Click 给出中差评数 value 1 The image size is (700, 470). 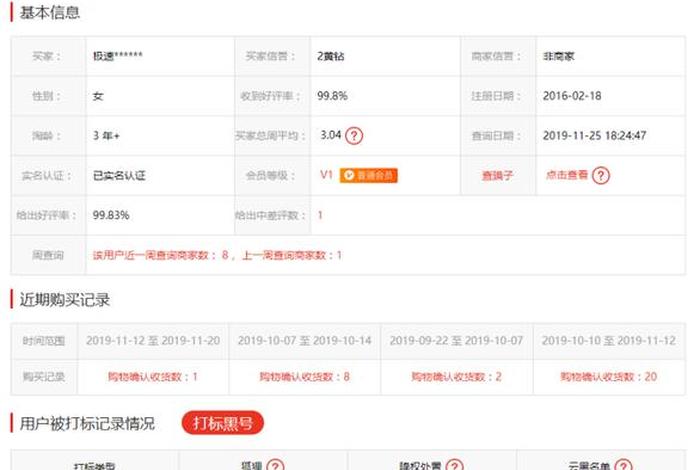320,215
